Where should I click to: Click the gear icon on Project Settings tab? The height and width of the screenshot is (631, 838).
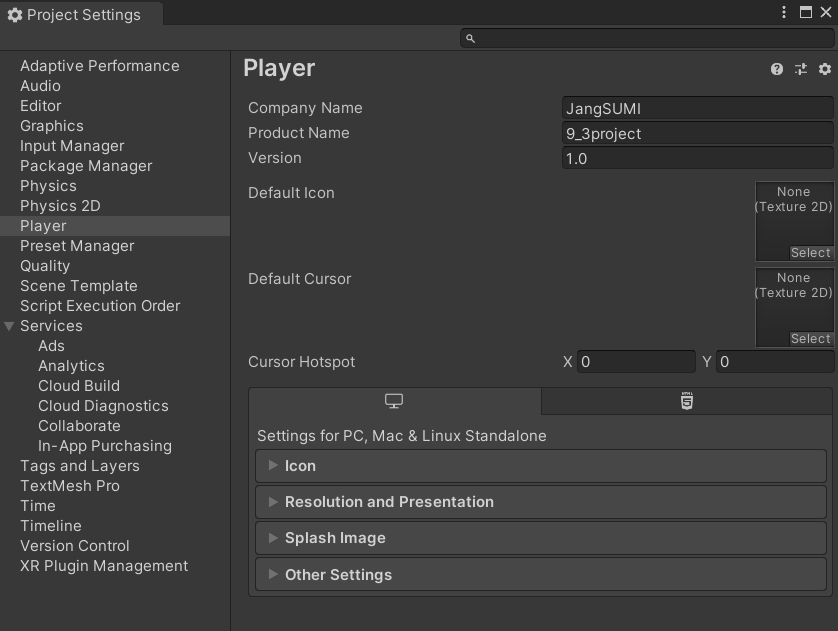[x=15, y=15]
